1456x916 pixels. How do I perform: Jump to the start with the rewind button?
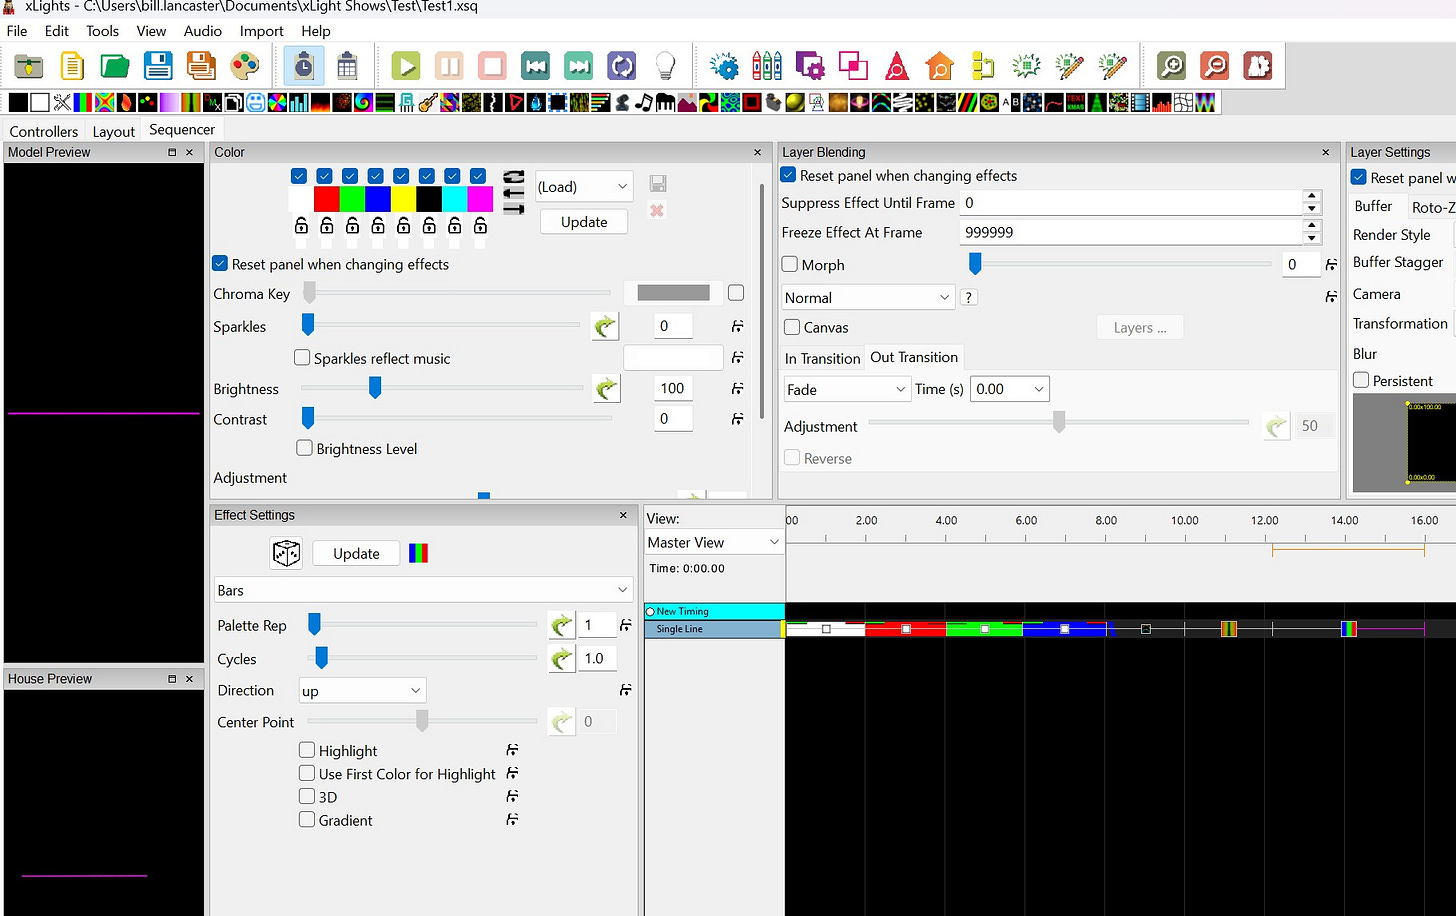pyautogui.click(x=535, y=67)
